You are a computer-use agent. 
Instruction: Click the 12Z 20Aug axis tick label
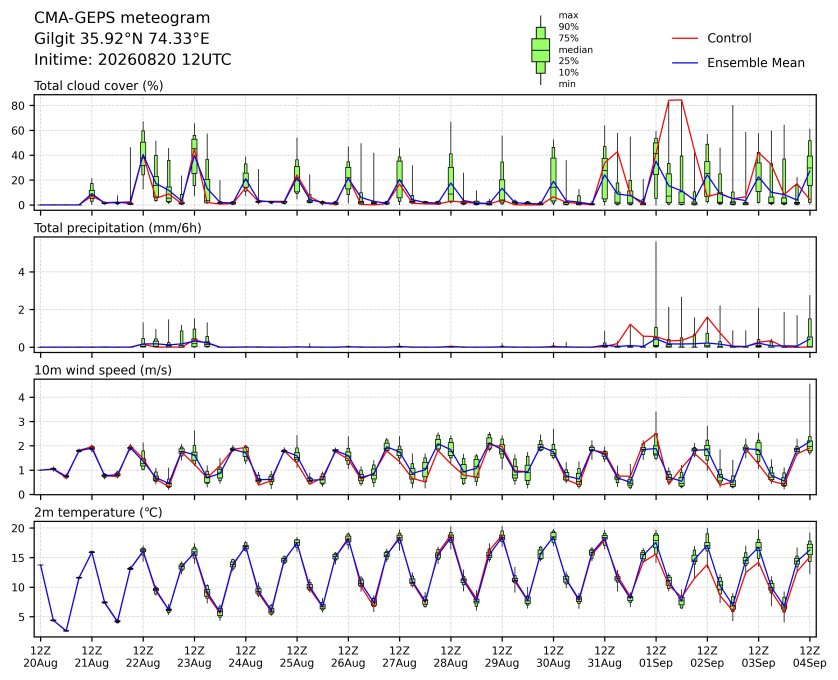(41, 657)
